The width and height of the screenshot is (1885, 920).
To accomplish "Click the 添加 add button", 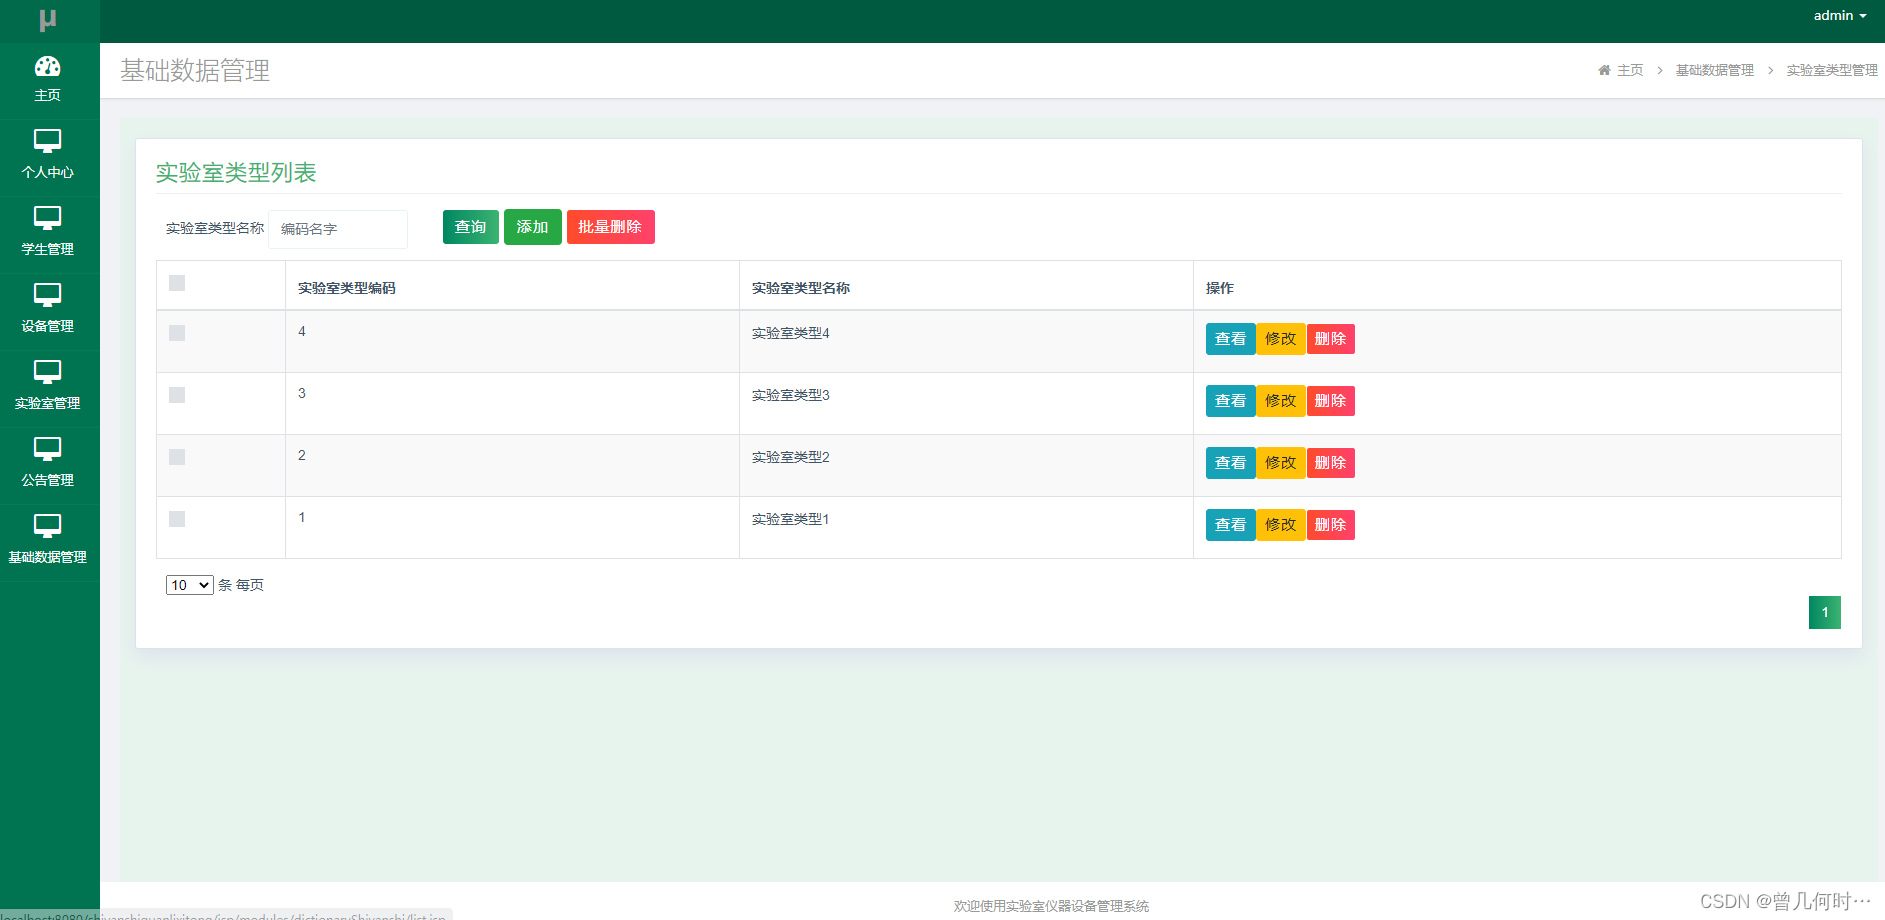I will 533,227.
